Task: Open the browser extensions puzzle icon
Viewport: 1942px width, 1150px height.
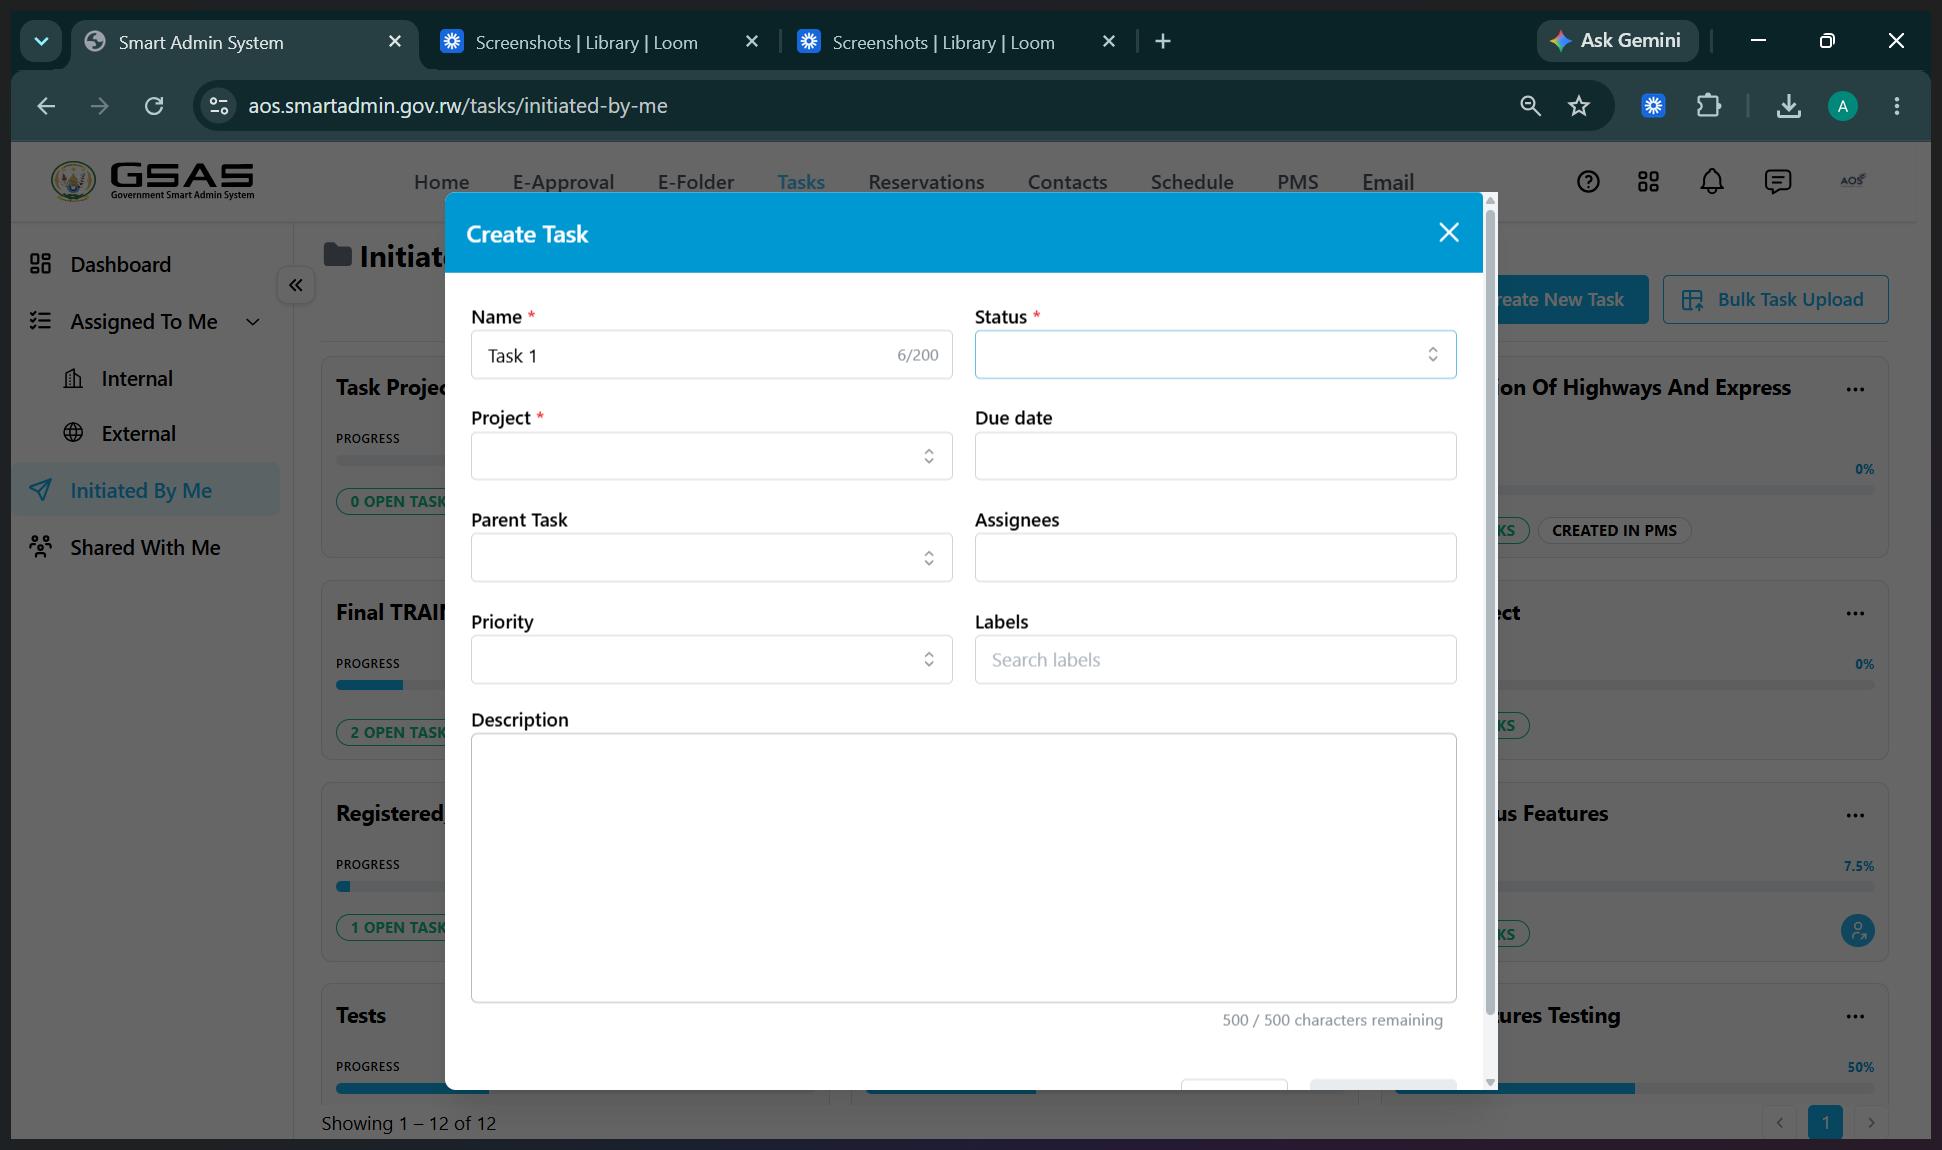Action: [1708, 106]
